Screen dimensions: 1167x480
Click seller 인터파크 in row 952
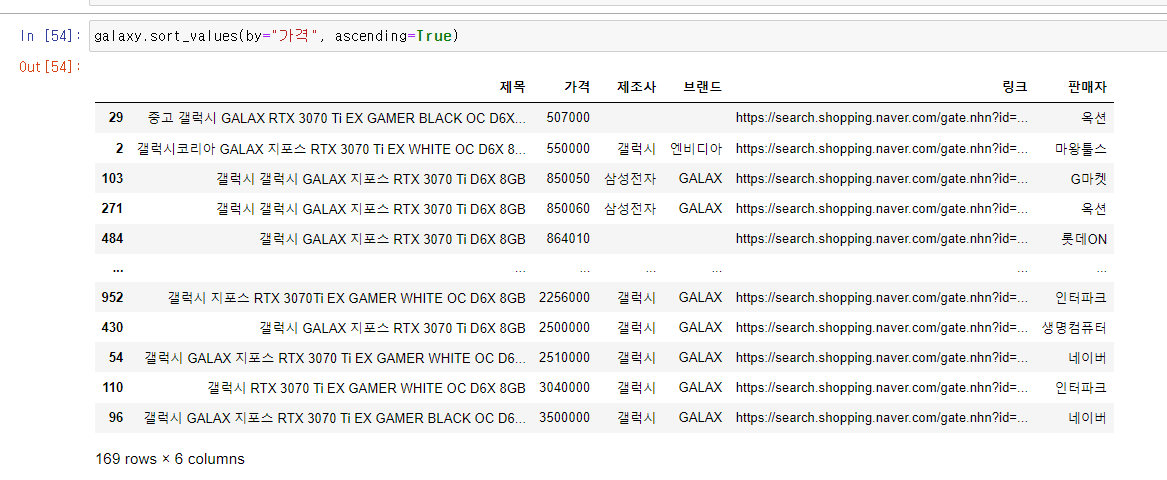pyautogui.click(x=1081, y=298)
